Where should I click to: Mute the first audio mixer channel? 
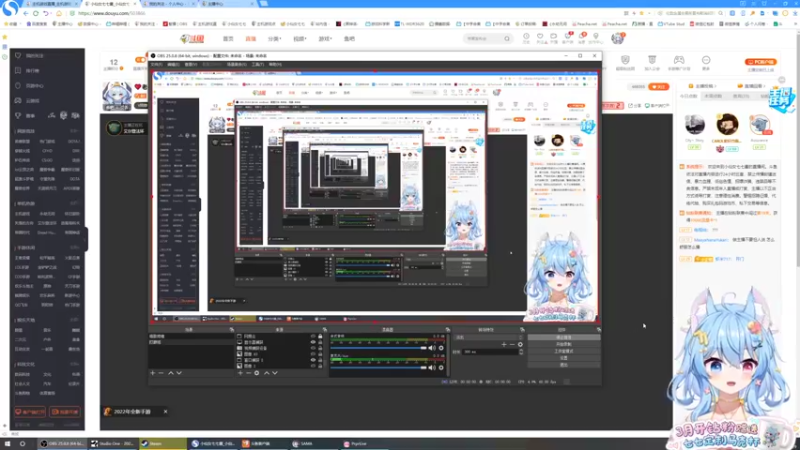coord(432,348)
